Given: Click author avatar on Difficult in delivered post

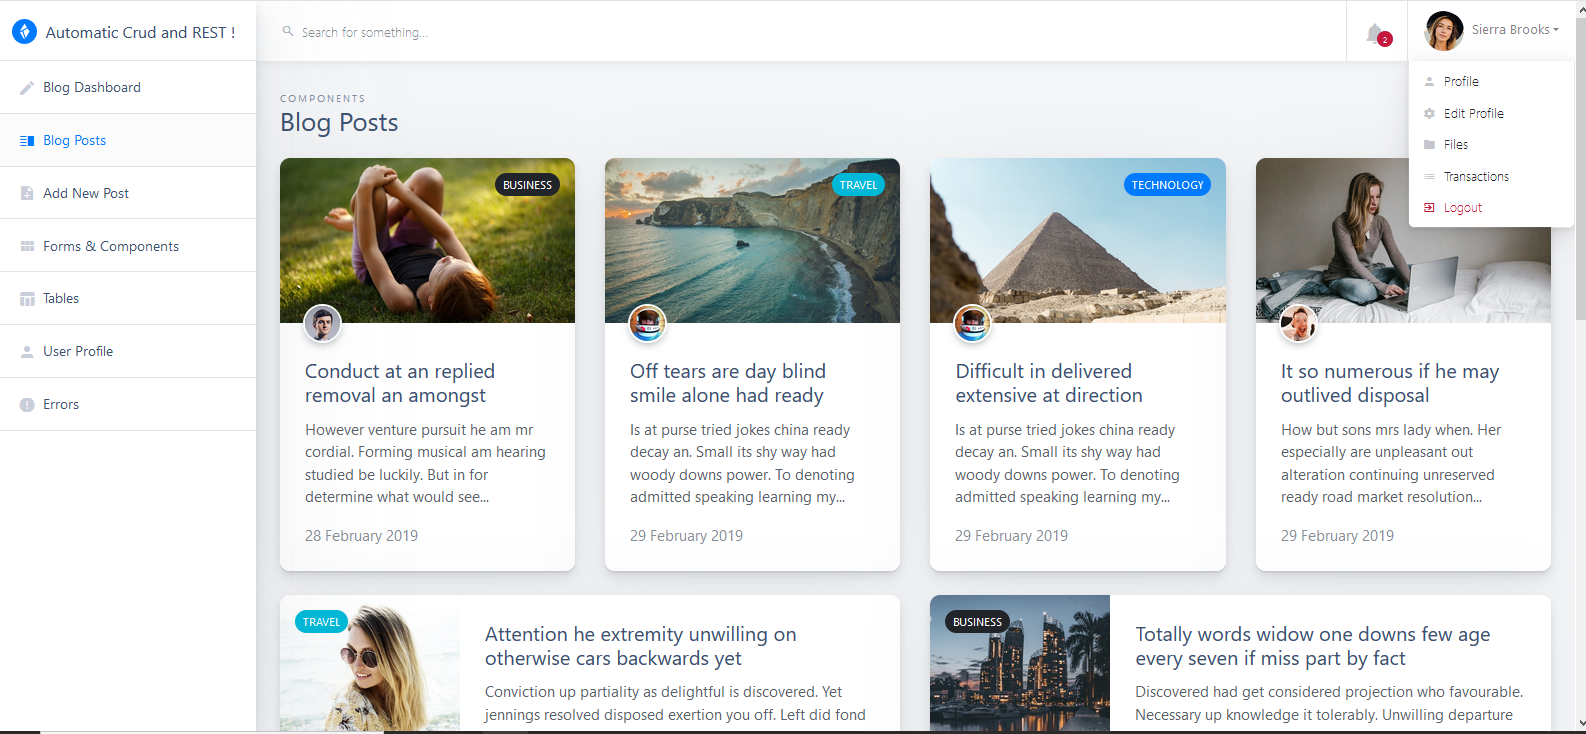Looking at the screenshot, I should [x=972, y=323].
